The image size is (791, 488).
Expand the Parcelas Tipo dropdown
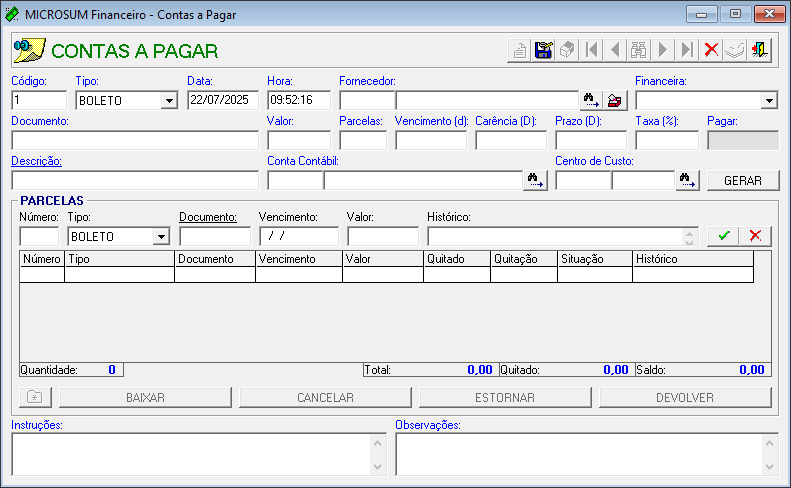[x=160, y=236]
